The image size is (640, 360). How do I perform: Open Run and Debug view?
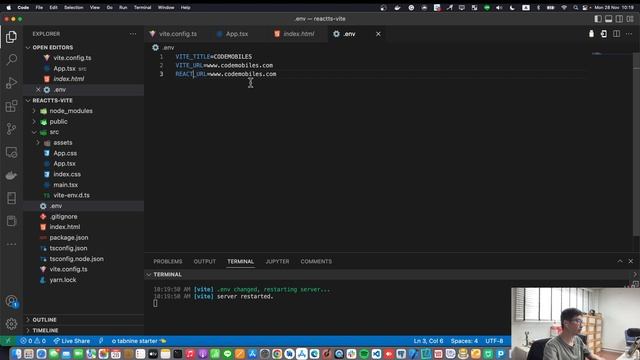click(11, 83)
